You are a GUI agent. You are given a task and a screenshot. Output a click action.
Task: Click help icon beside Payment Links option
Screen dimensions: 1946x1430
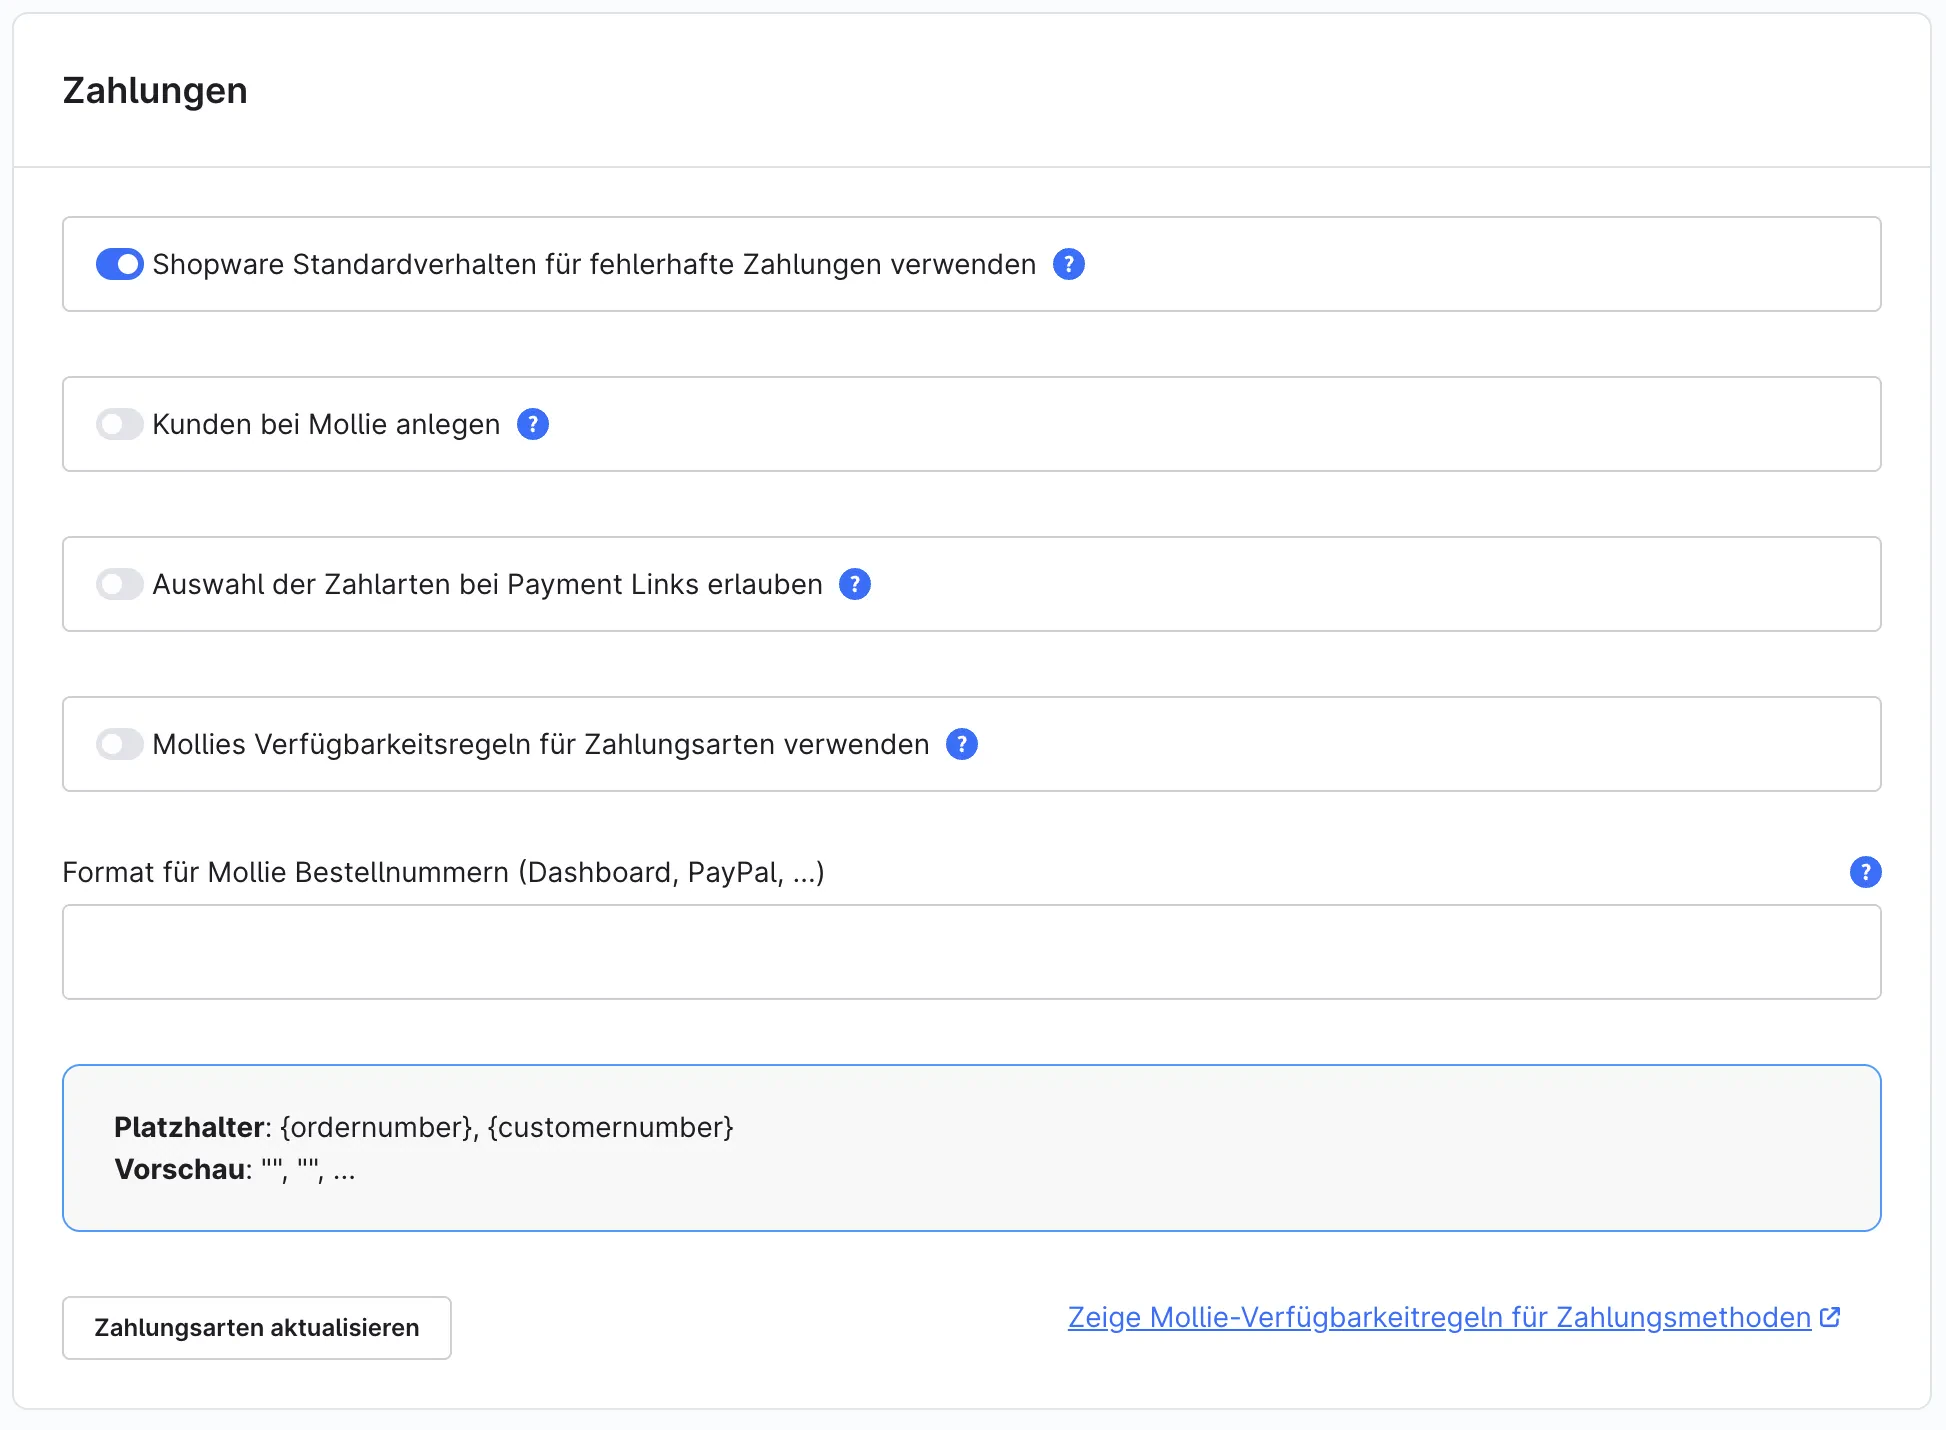(x=855, y=584)
